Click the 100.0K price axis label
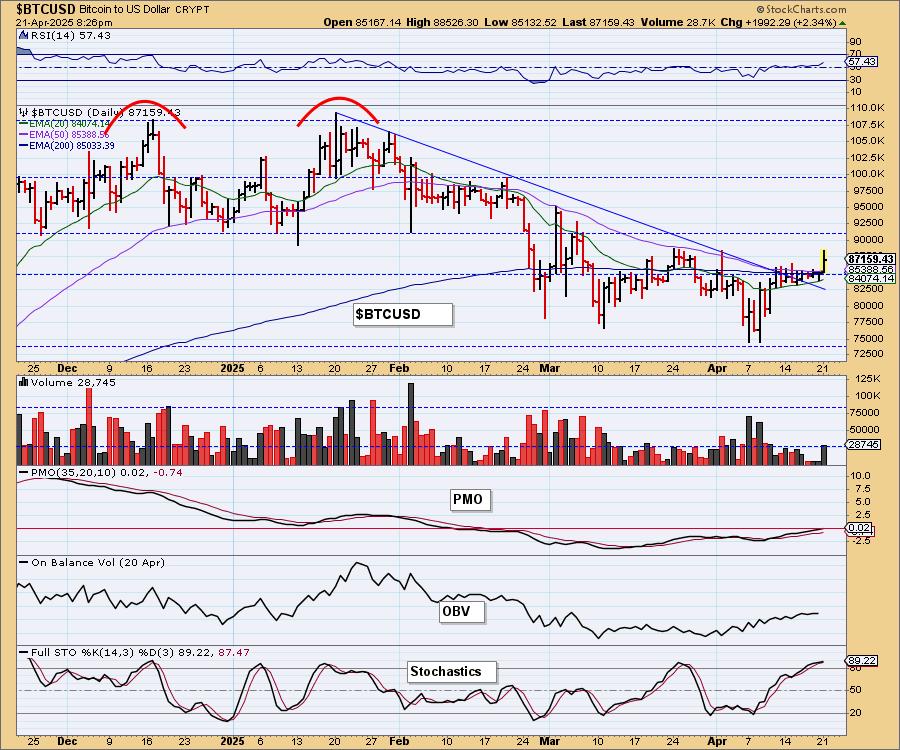The width and height of the screenshot is (900, 750). pos(867,174)
